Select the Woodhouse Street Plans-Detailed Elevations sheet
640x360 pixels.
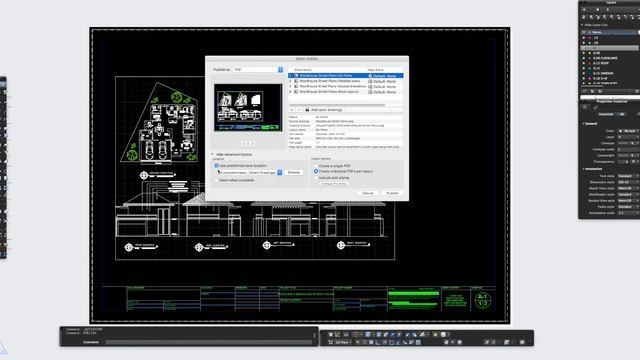[345, 87]
